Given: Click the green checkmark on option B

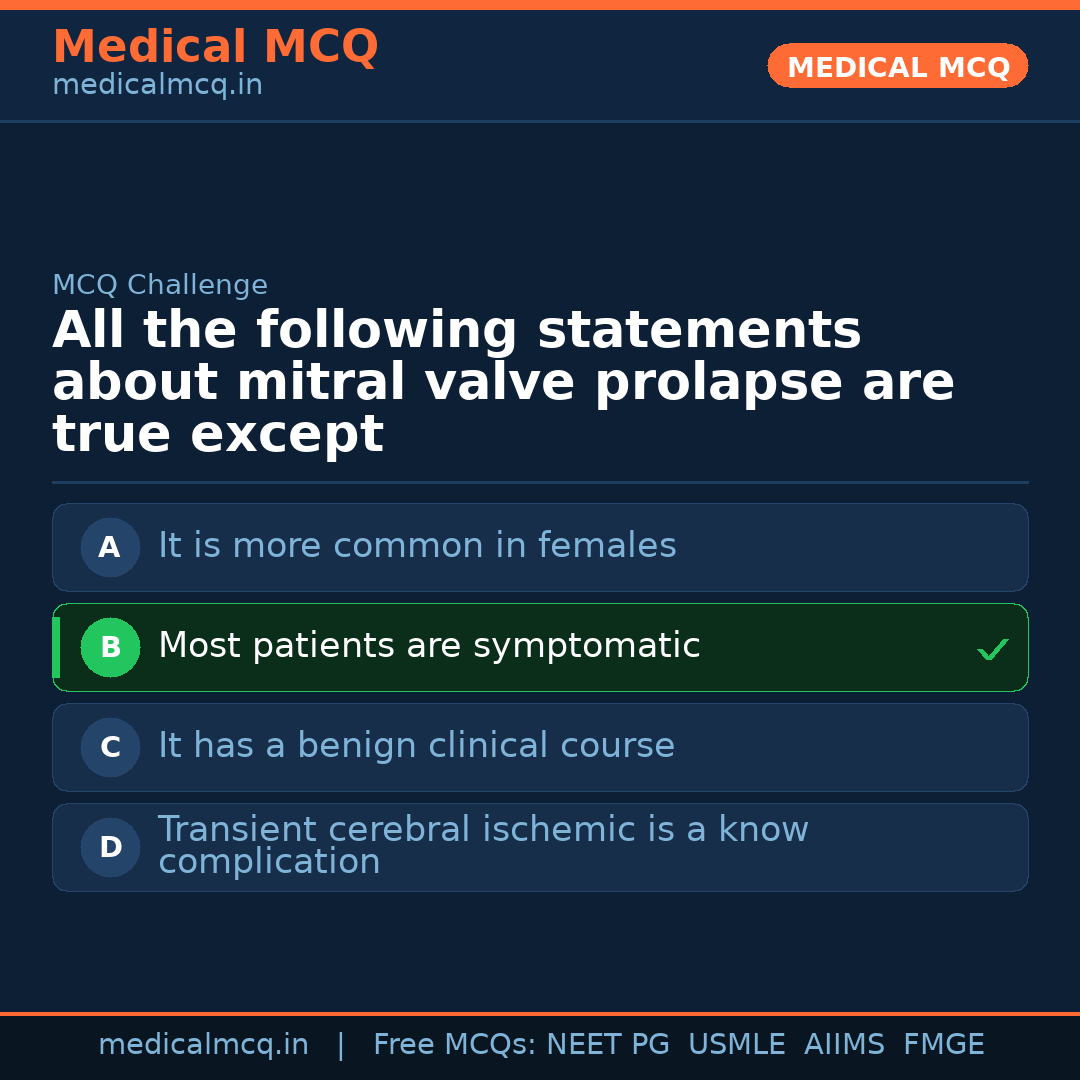Looking at the screenshot, I should 992,650.
